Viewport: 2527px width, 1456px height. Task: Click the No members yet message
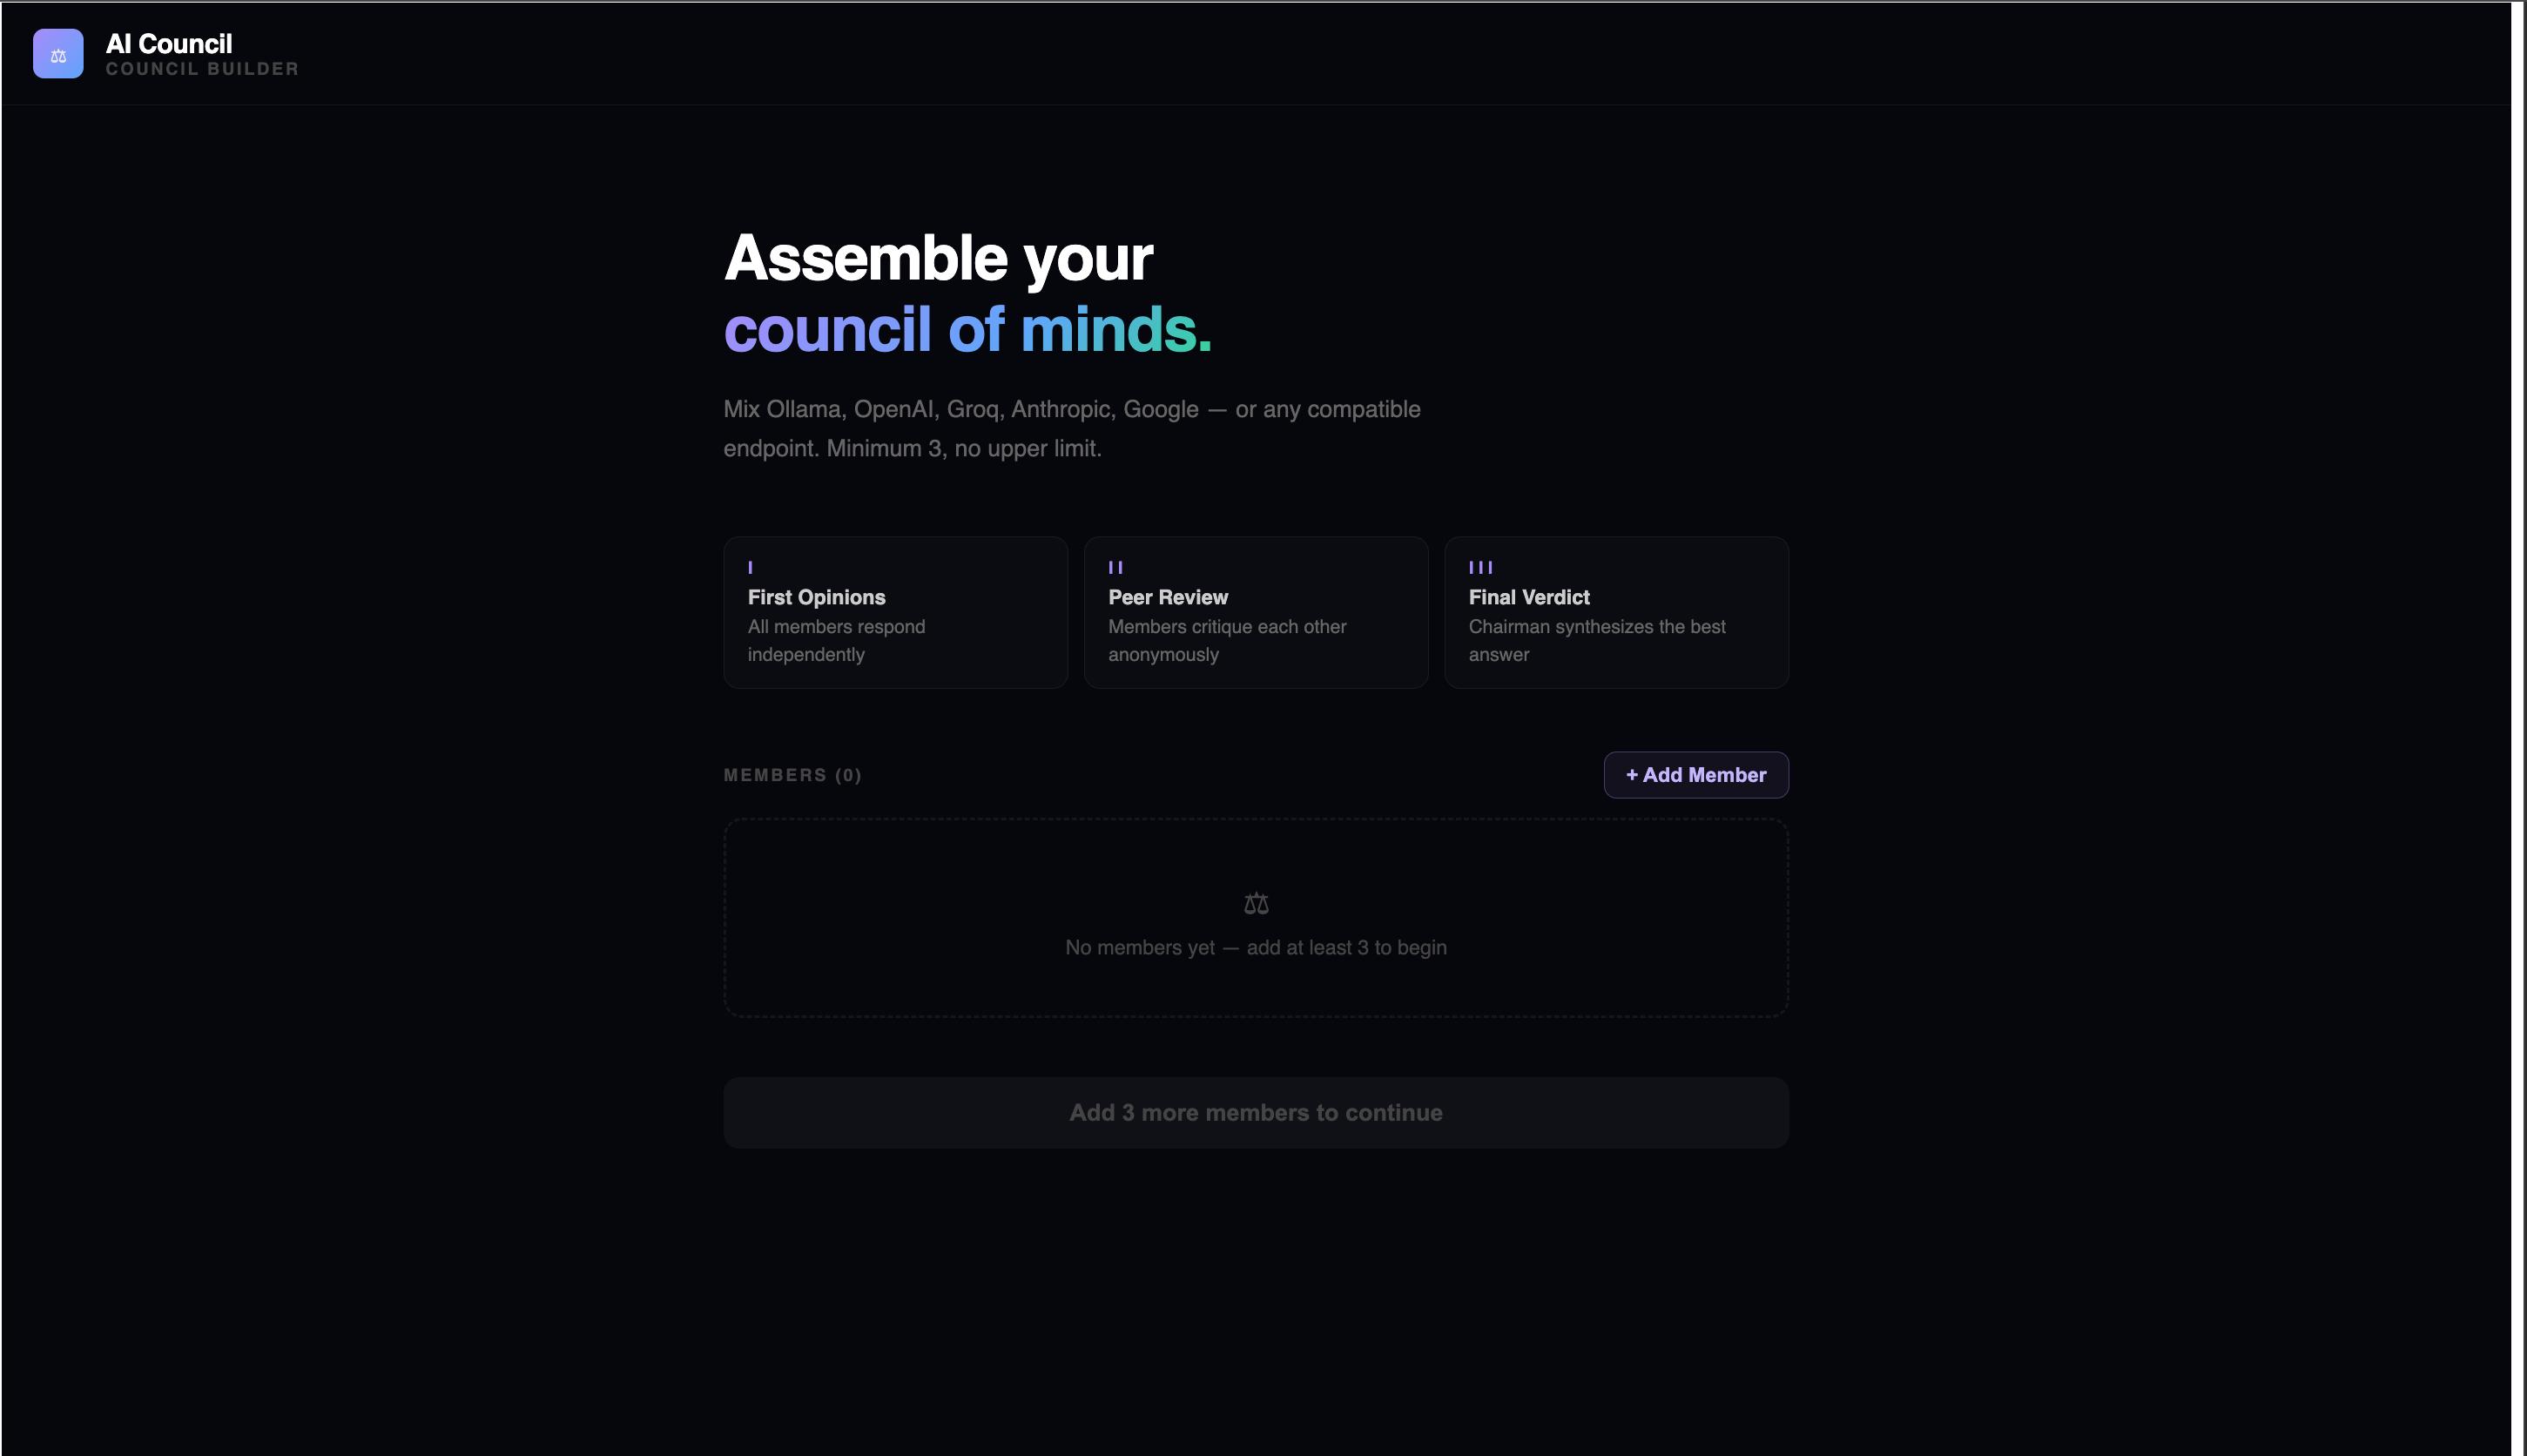coord(1256,947)
